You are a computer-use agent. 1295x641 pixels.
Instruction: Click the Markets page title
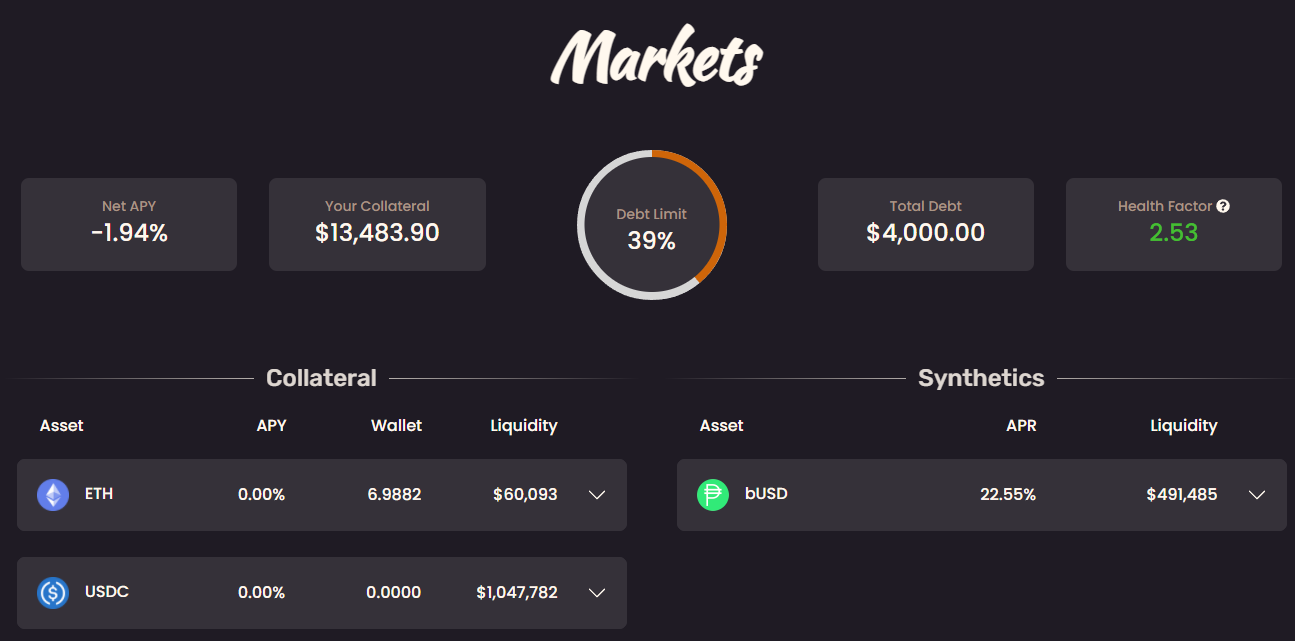[x=656, y=58]
